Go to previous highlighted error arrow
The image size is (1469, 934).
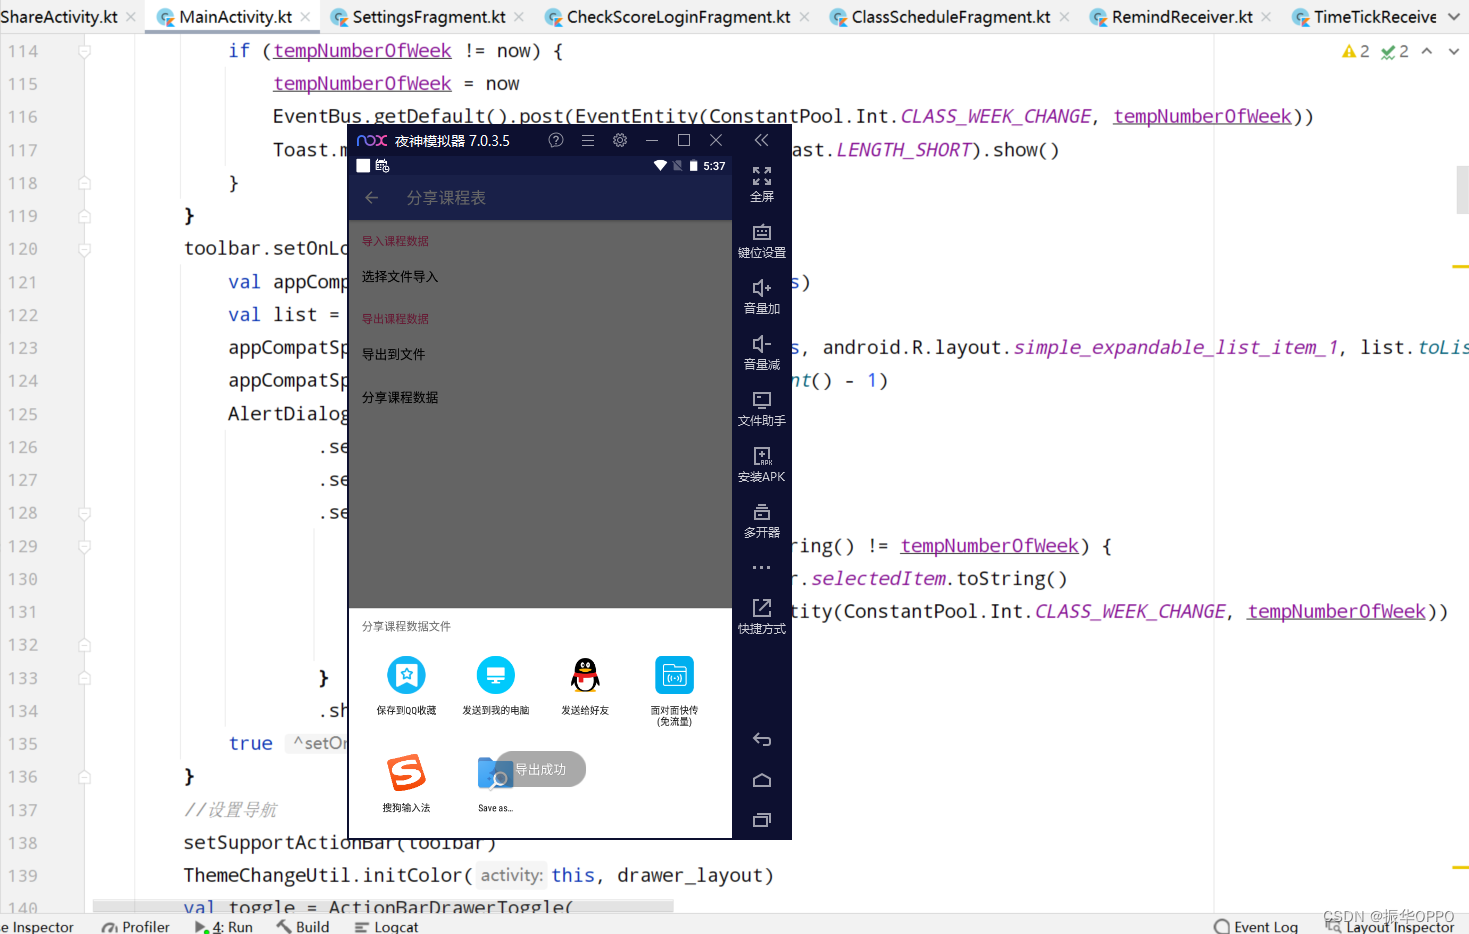click(x=1427, y=51)
